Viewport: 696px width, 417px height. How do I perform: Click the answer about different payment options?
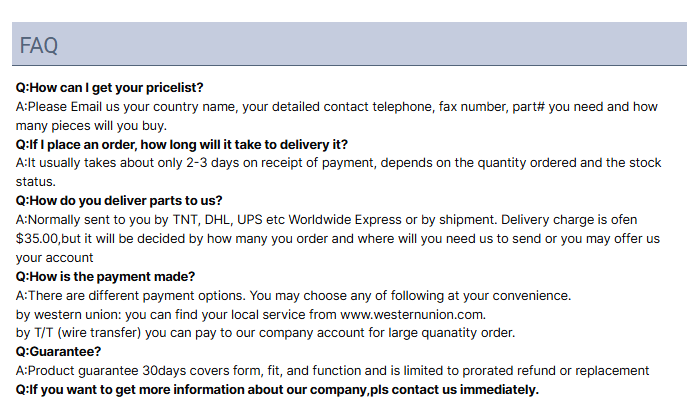(293, 296)
